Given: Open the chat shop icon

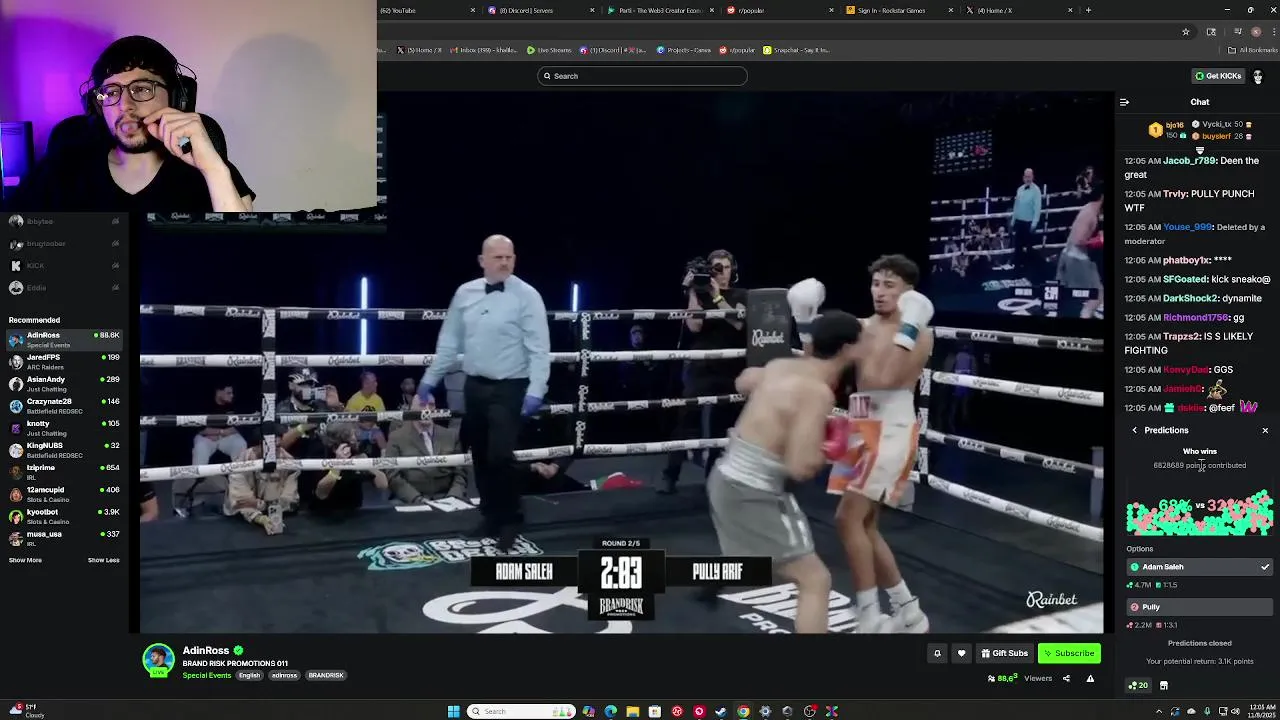Looking at the screenshot, I should (x=1164, y=685).
